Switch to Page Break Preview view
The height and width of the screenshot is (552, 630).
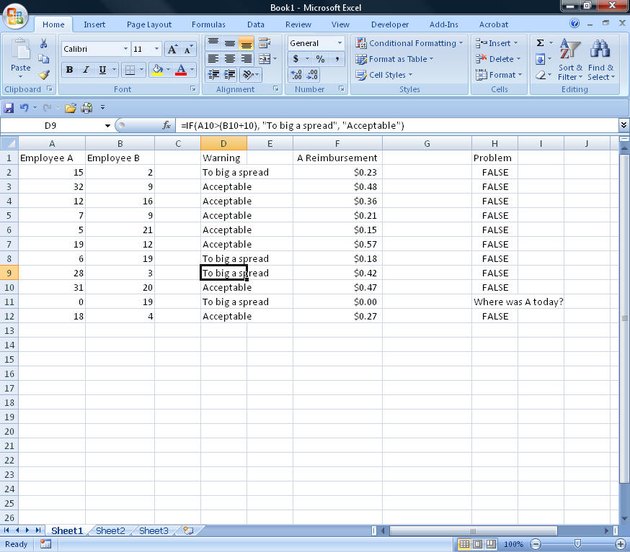point(491,544)
